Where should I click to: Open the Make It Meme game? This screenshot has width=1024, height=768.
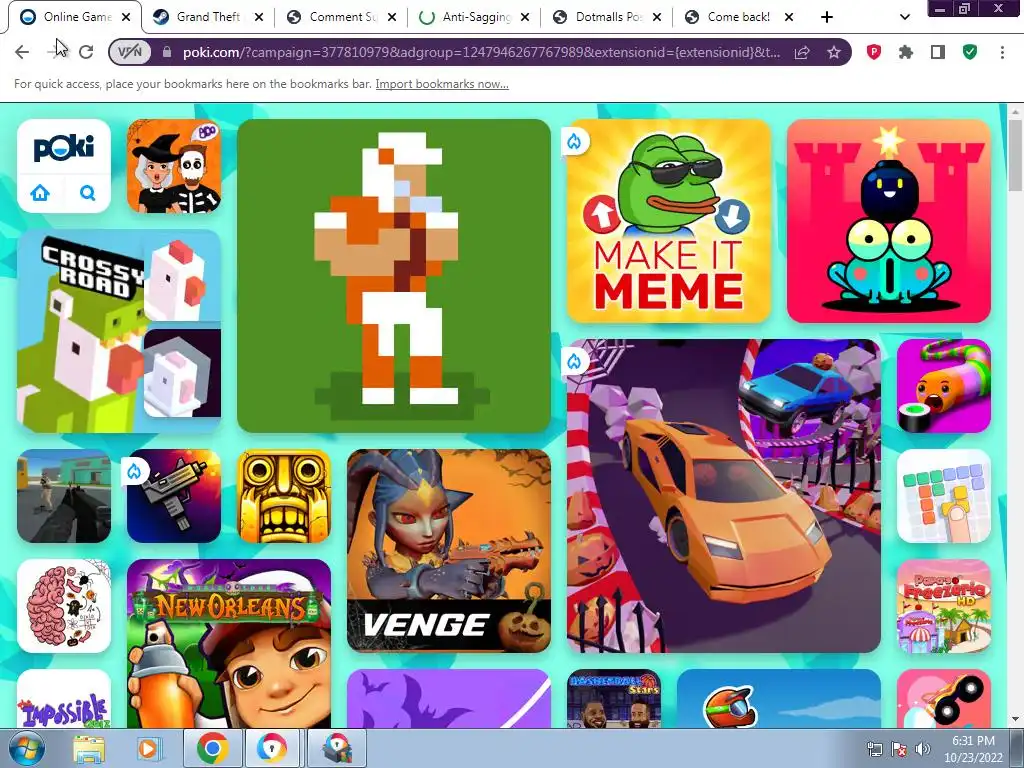(x=669, y=221)
